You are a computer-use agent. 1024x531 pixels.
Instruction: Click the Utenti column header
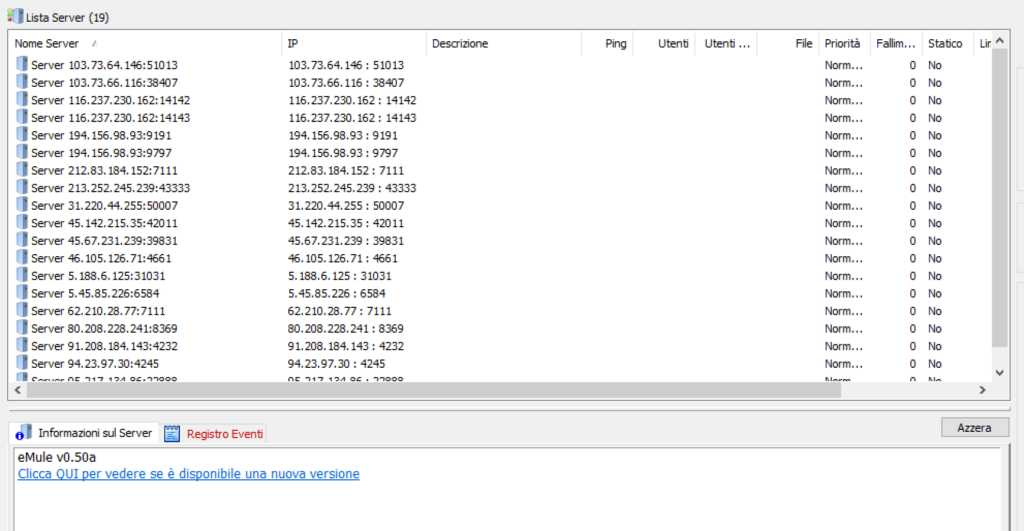click(664, 44)
